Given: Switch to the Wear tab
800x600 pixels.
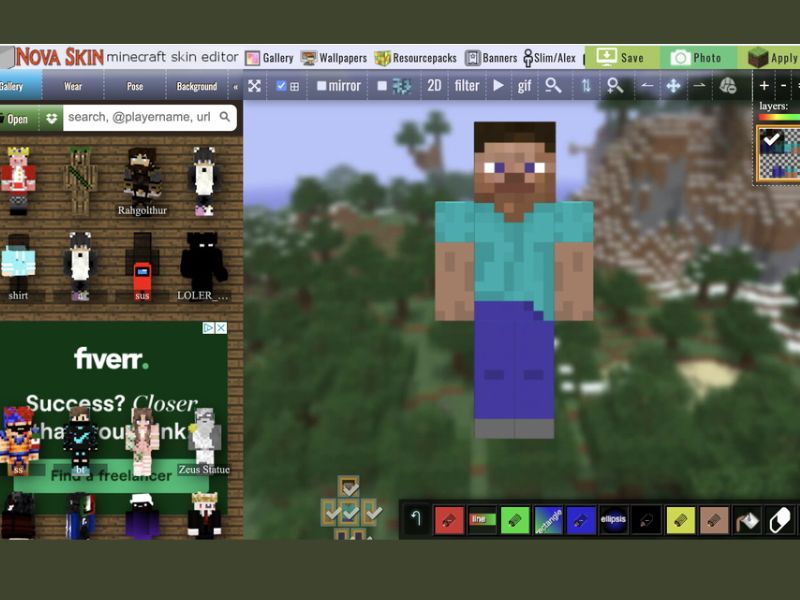Looking at the screenshot, I should pos(73,86).
